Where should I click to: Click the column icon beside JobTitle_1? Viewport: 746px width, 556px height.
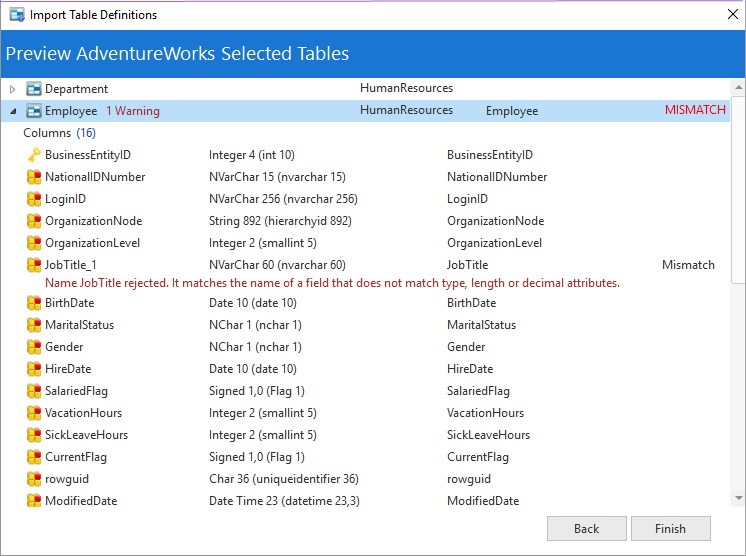pos(34,265)
